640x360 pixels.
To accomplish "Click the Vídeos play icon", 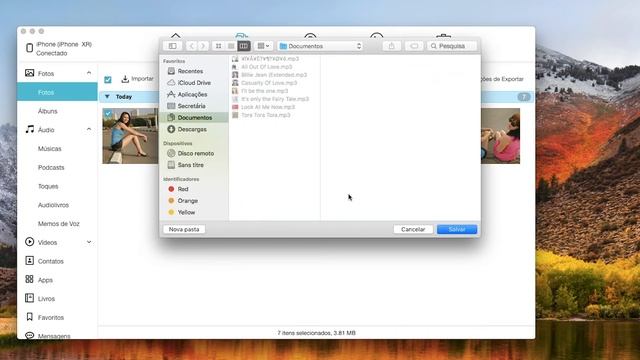I will tap(29, 242).
